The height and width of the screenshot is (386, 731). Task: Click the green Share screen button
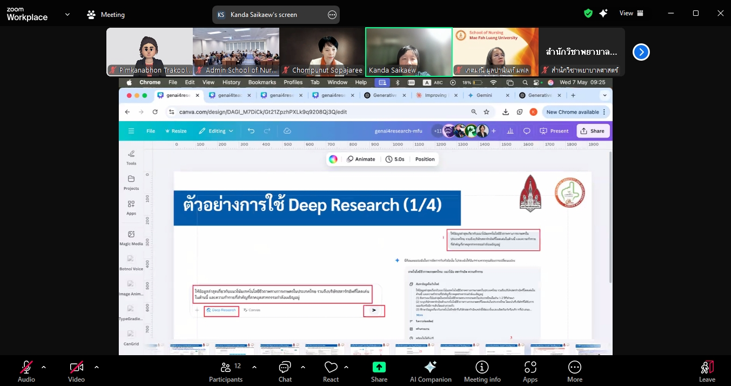(379, 372)
